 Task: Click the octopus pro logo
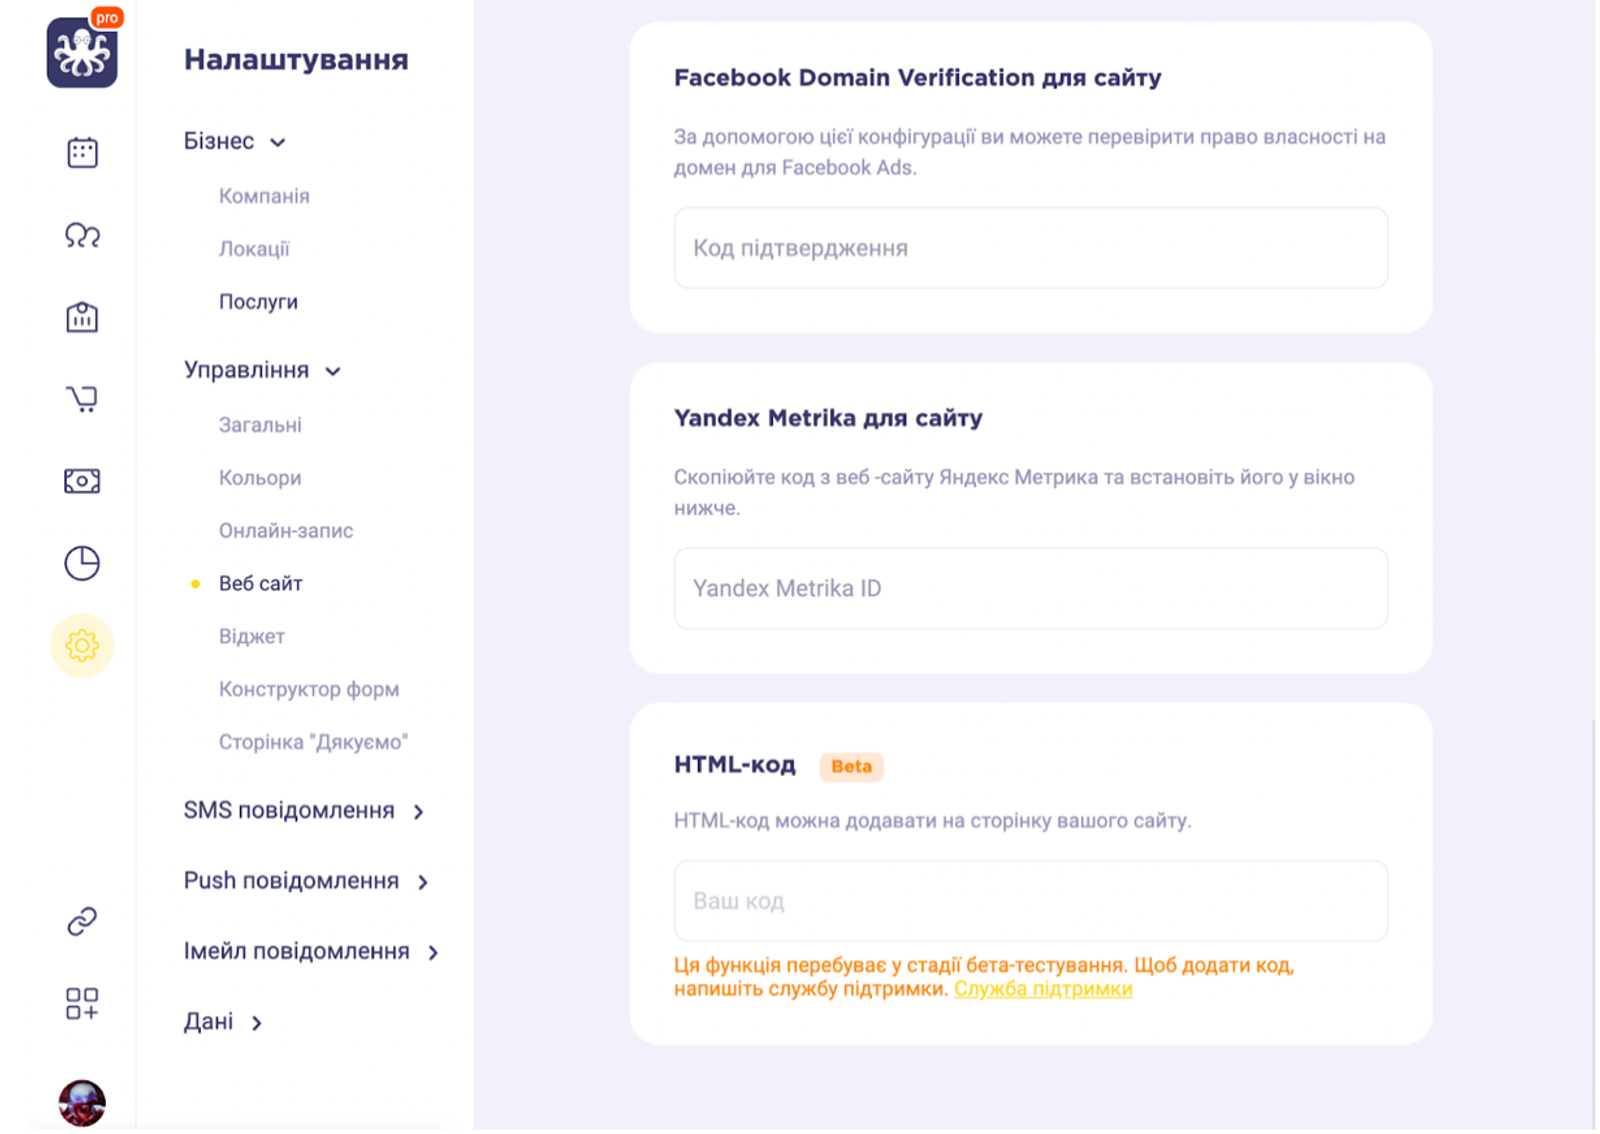click(82, 53)
